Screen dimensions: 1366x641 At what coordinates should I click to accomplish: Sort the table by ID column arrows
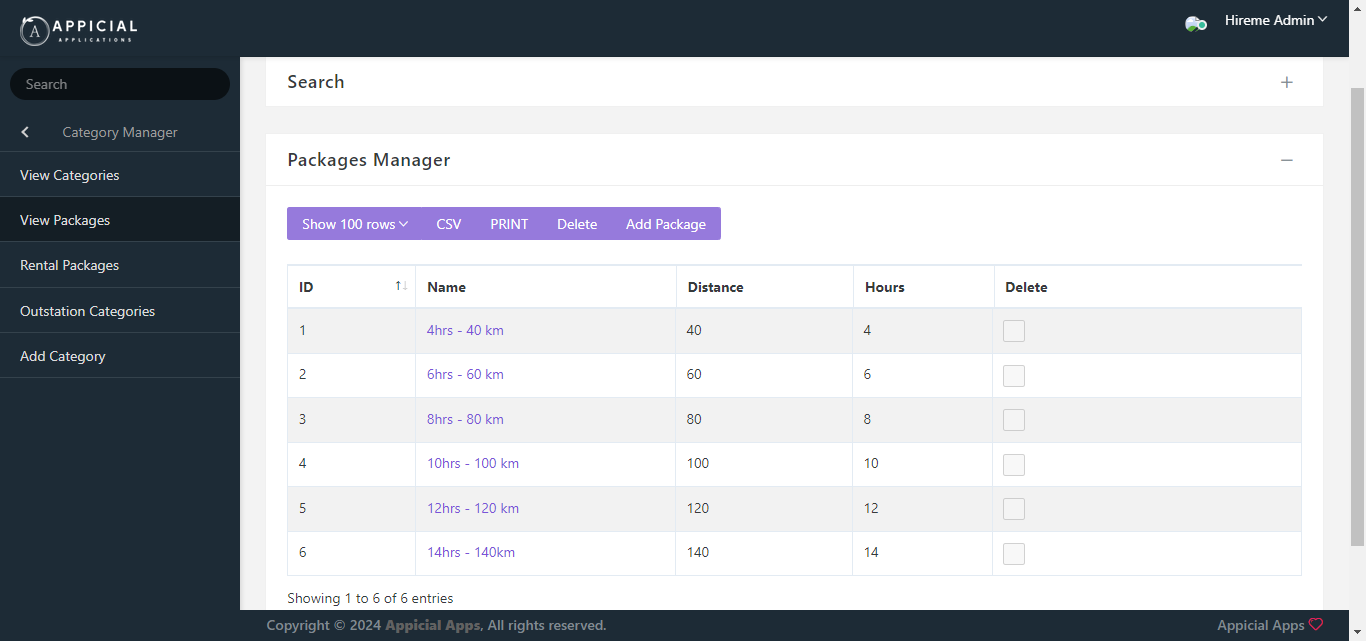pos(401,286)
